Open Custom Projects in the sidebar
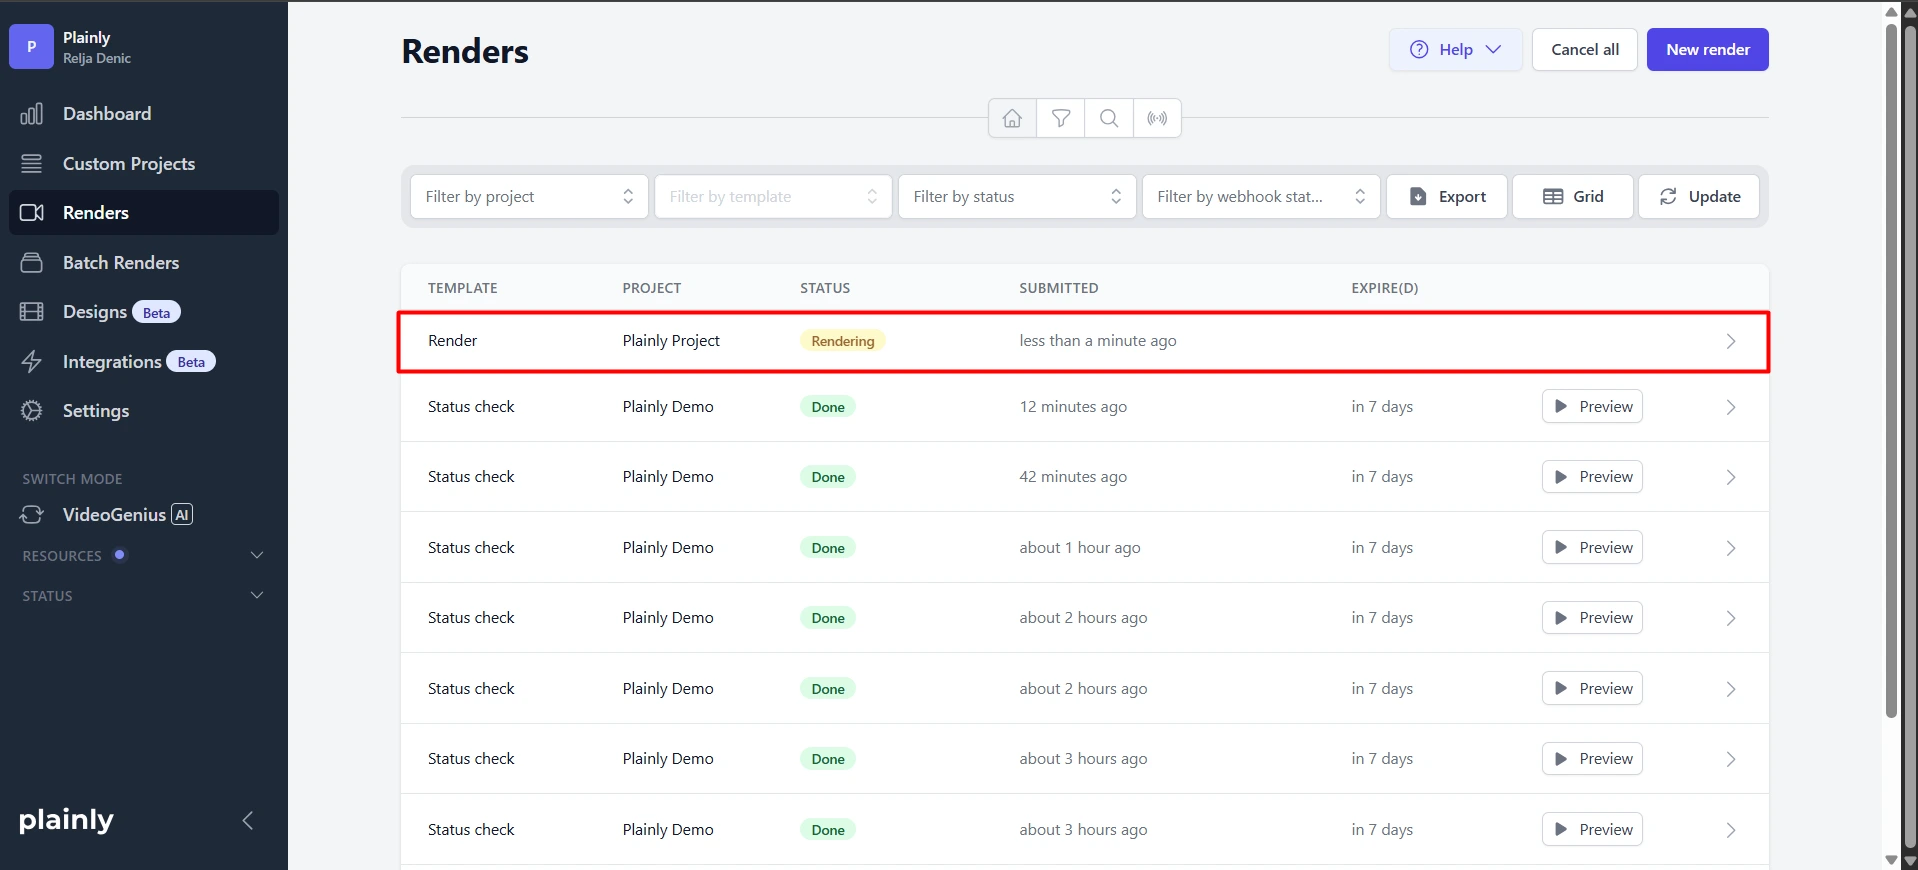 click(144, 163)
